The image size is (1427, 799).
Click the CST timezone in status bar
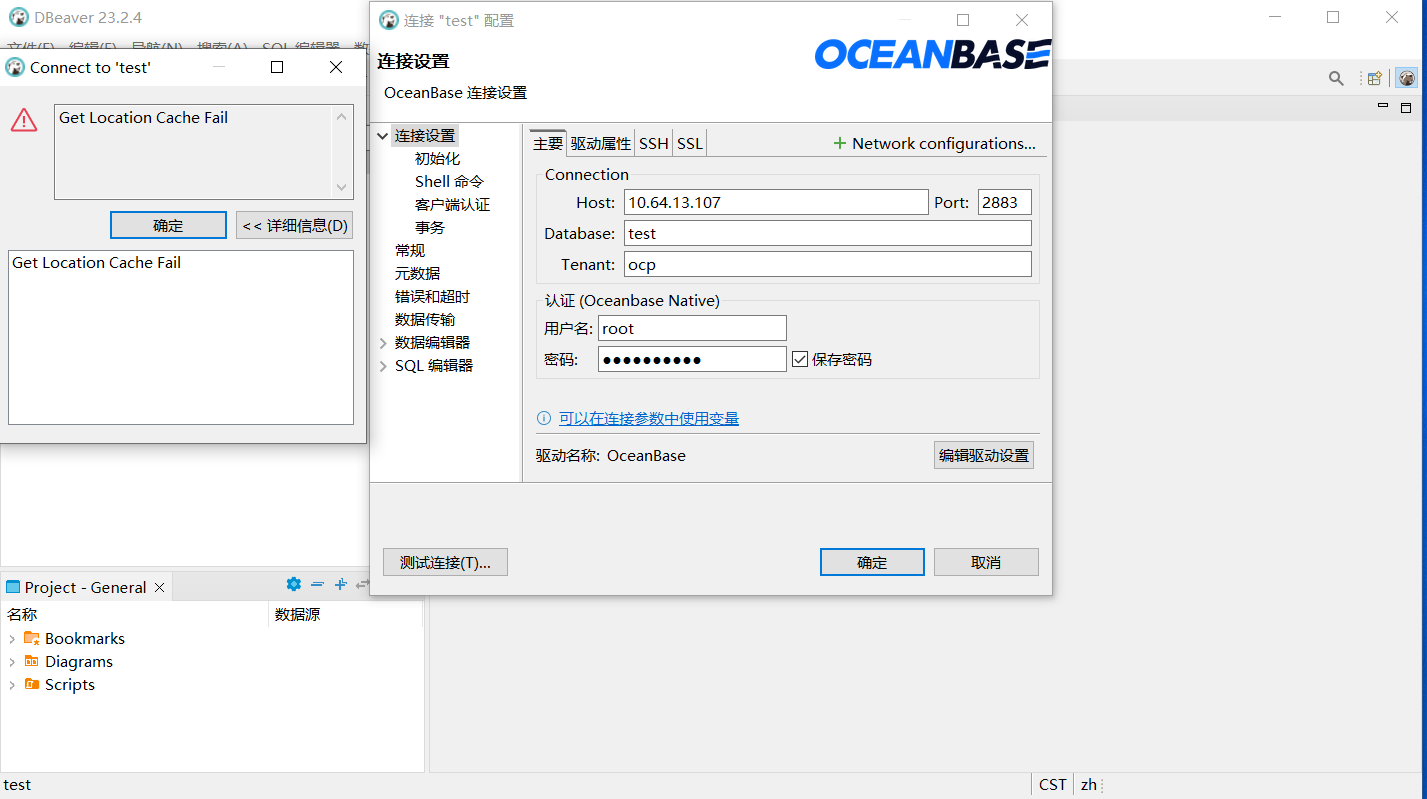pos(1052,784)
